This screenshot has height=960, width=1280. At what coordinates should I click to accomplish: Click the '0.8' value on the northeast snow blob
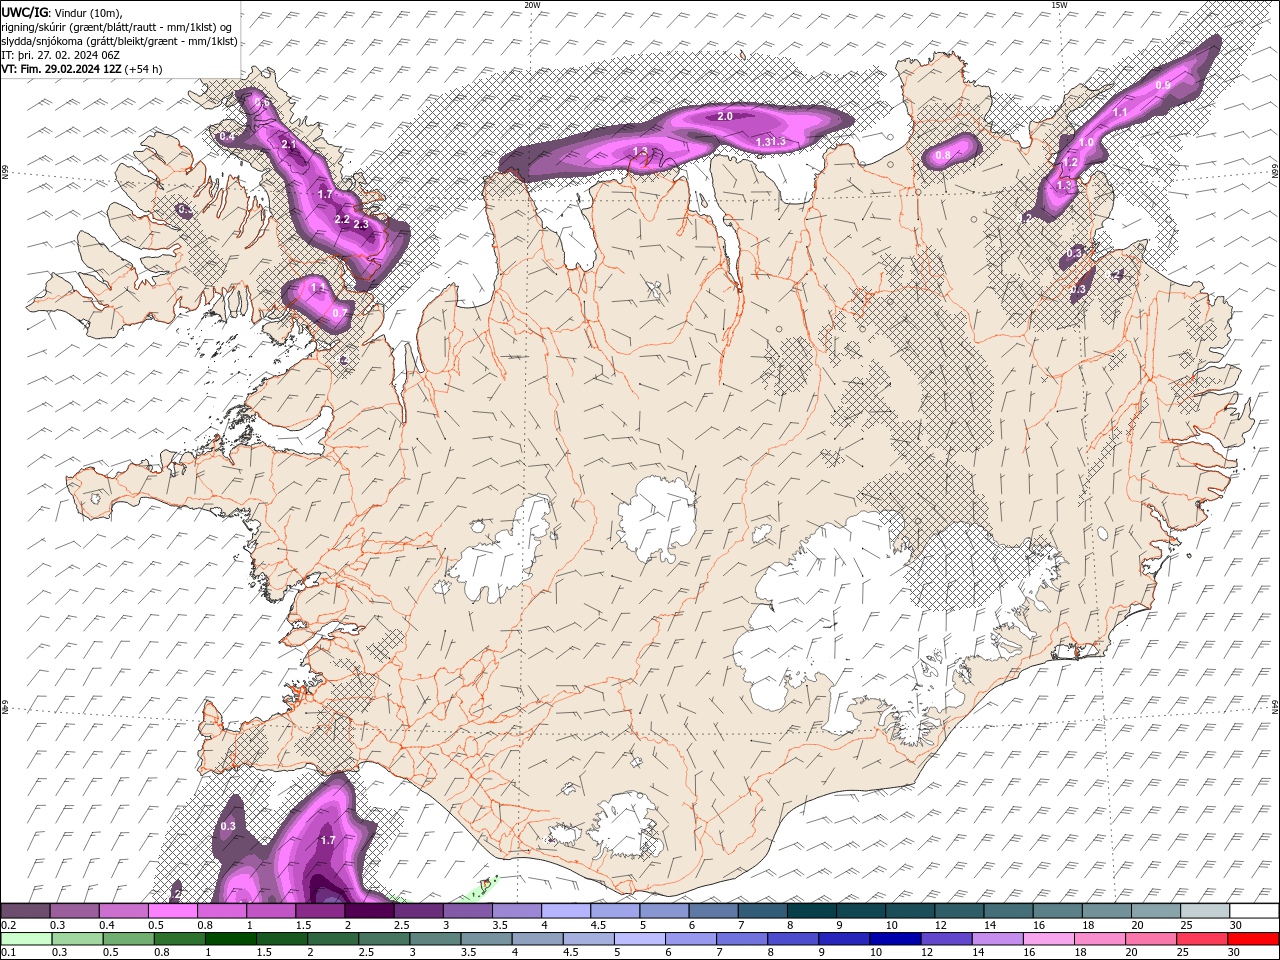(943, 156)
